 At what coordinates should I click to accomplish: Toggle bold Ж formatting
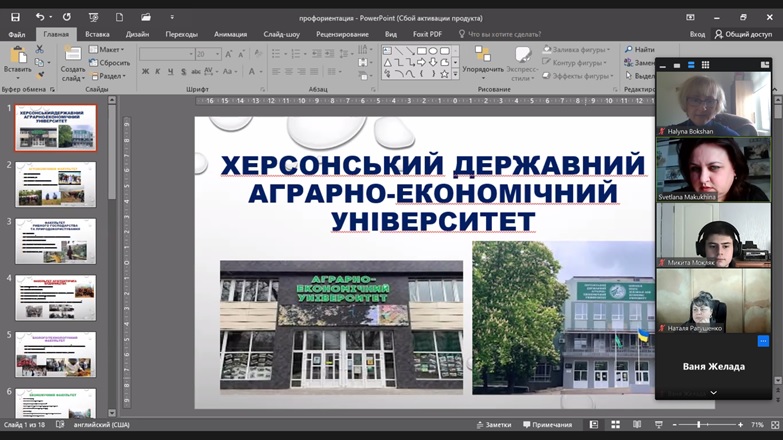[145, 71]
